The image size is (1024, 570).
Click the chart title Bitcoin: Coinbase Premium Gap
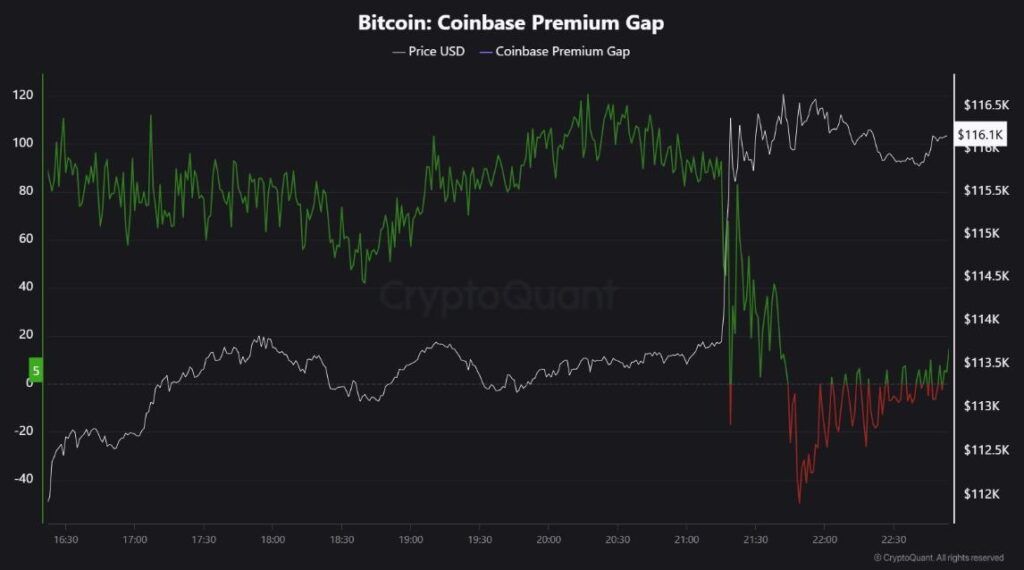[512, 23]
